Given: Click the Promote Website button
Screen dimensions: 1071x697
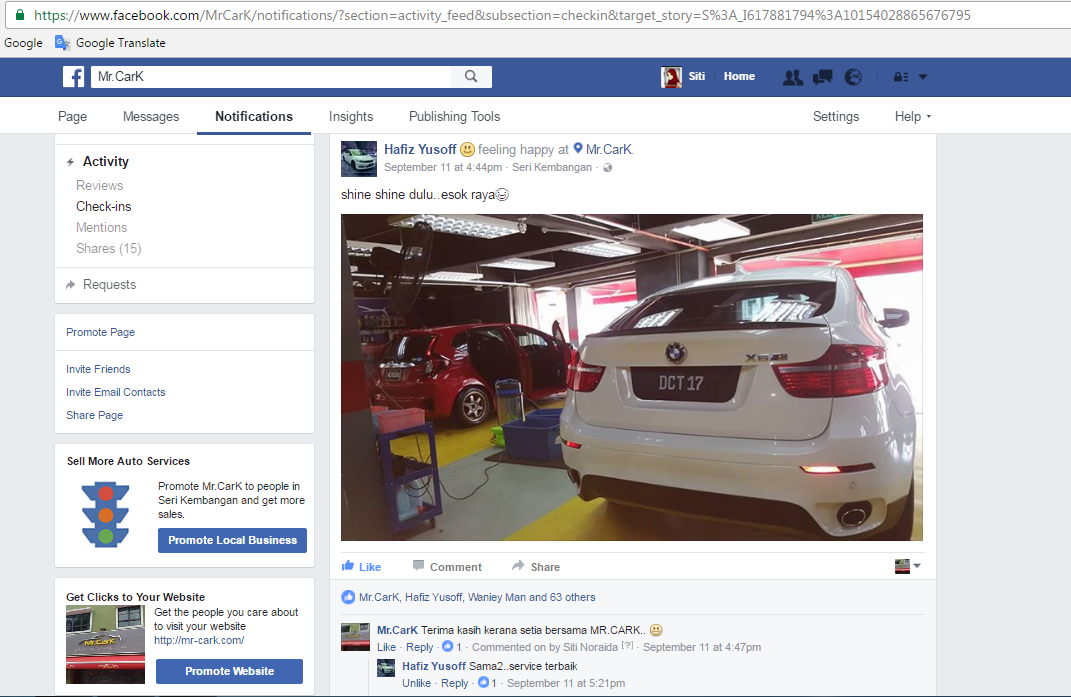Looking at the screenshot, I should tap(230, 672).
